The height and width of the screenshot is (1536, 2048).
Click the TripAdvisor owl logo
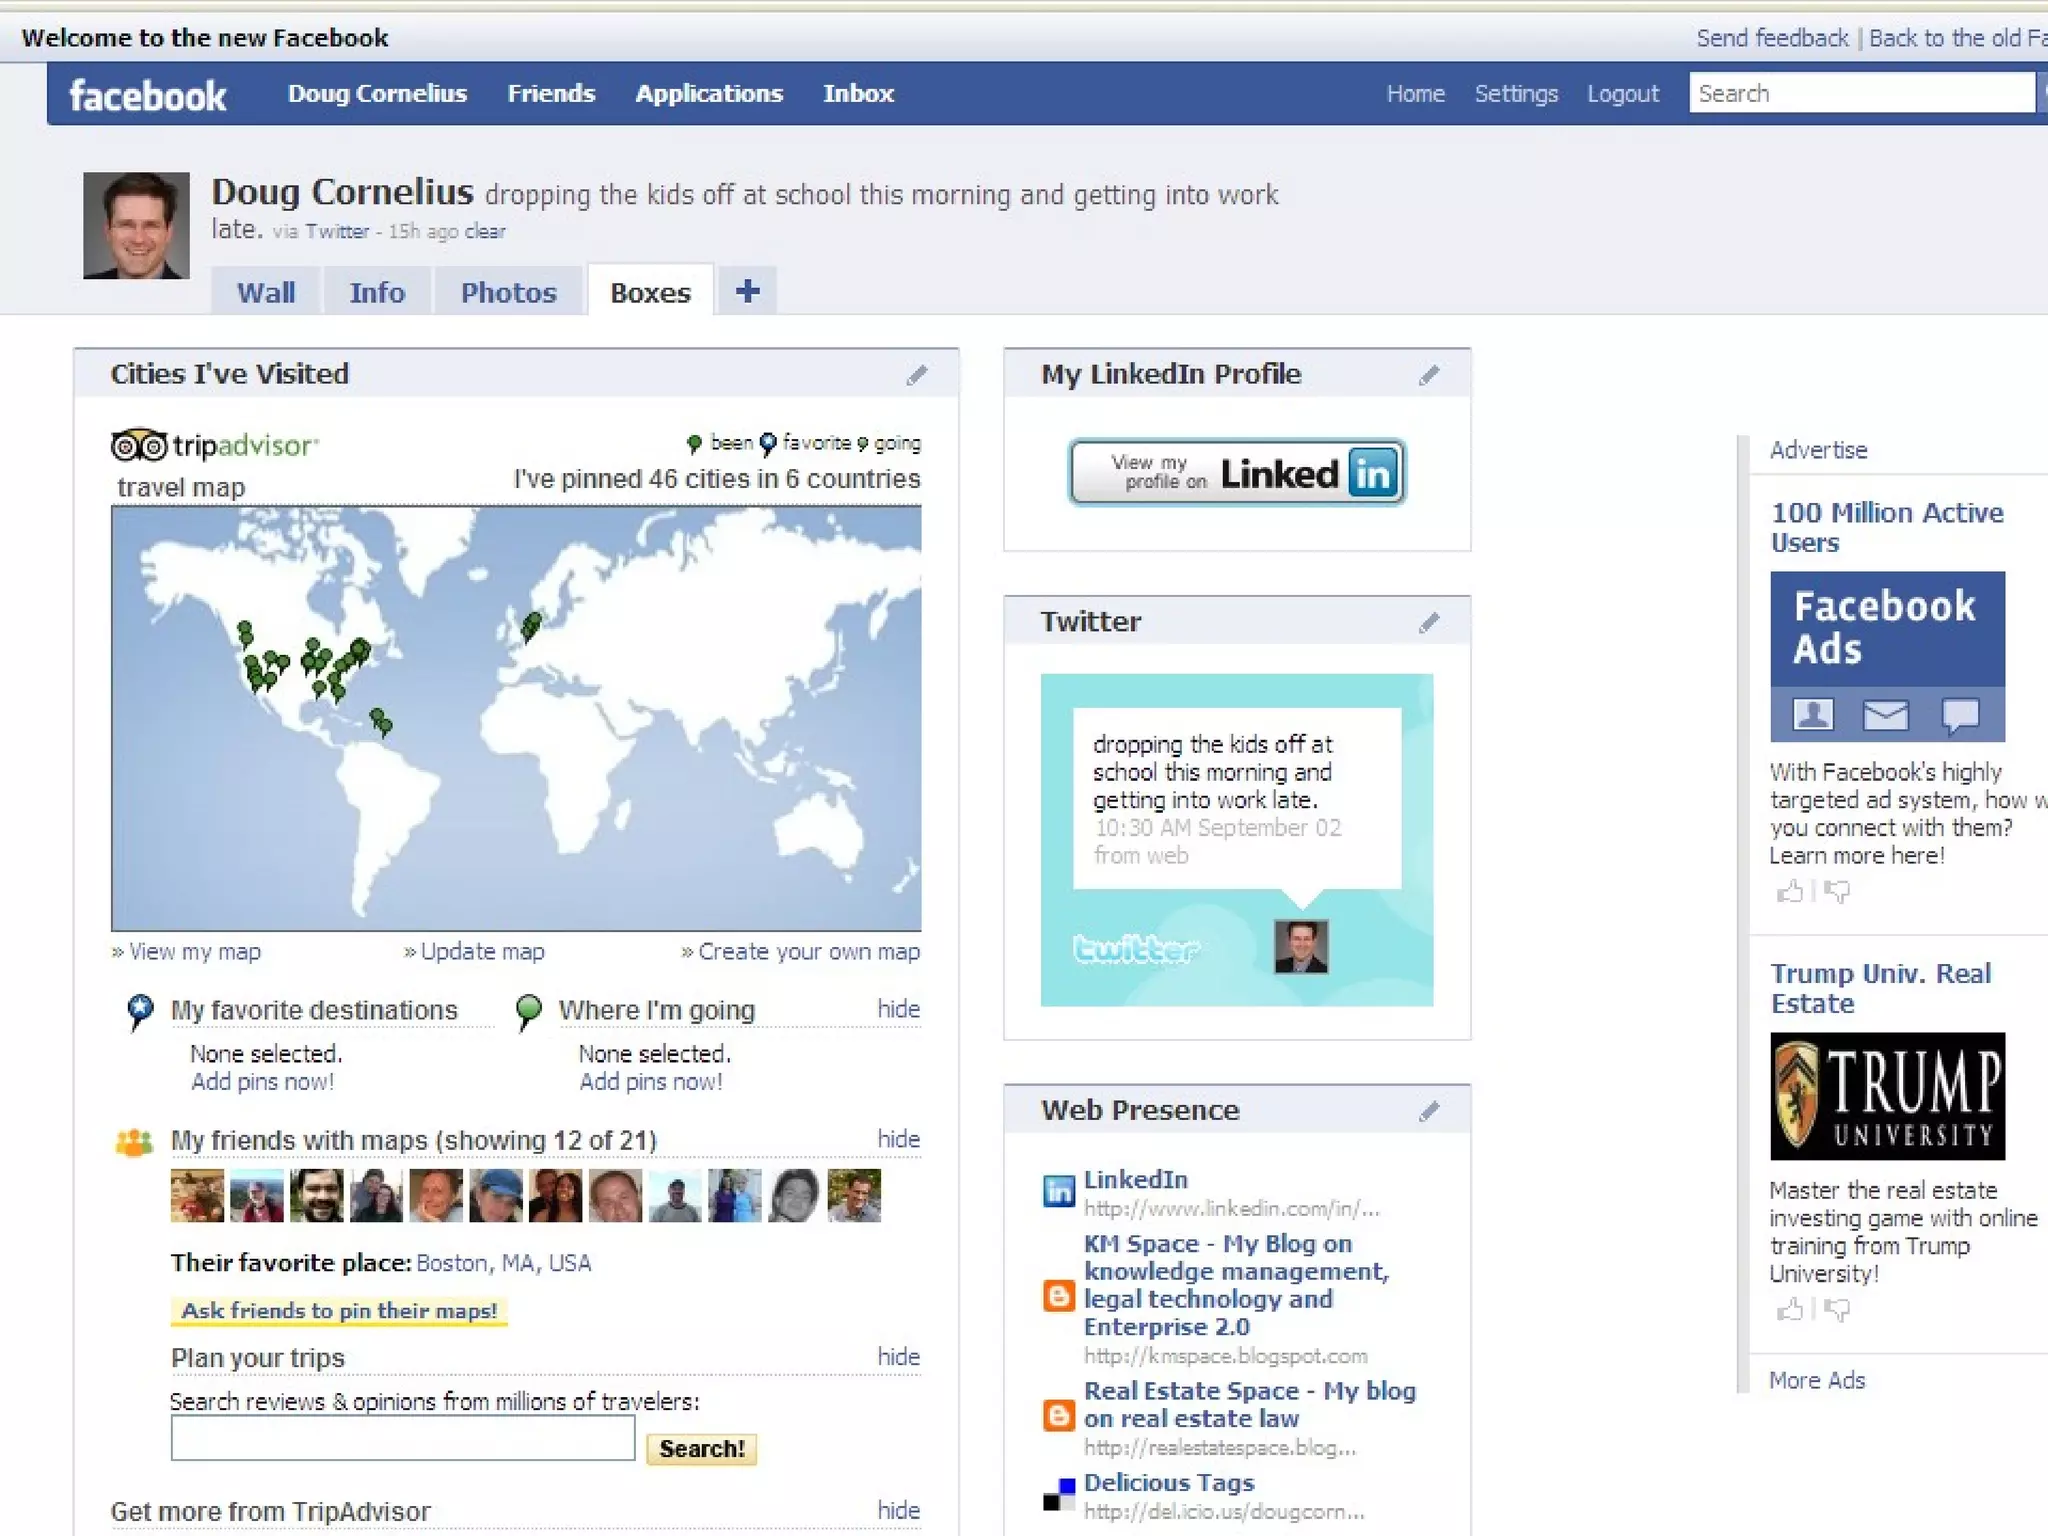(139, 445)
